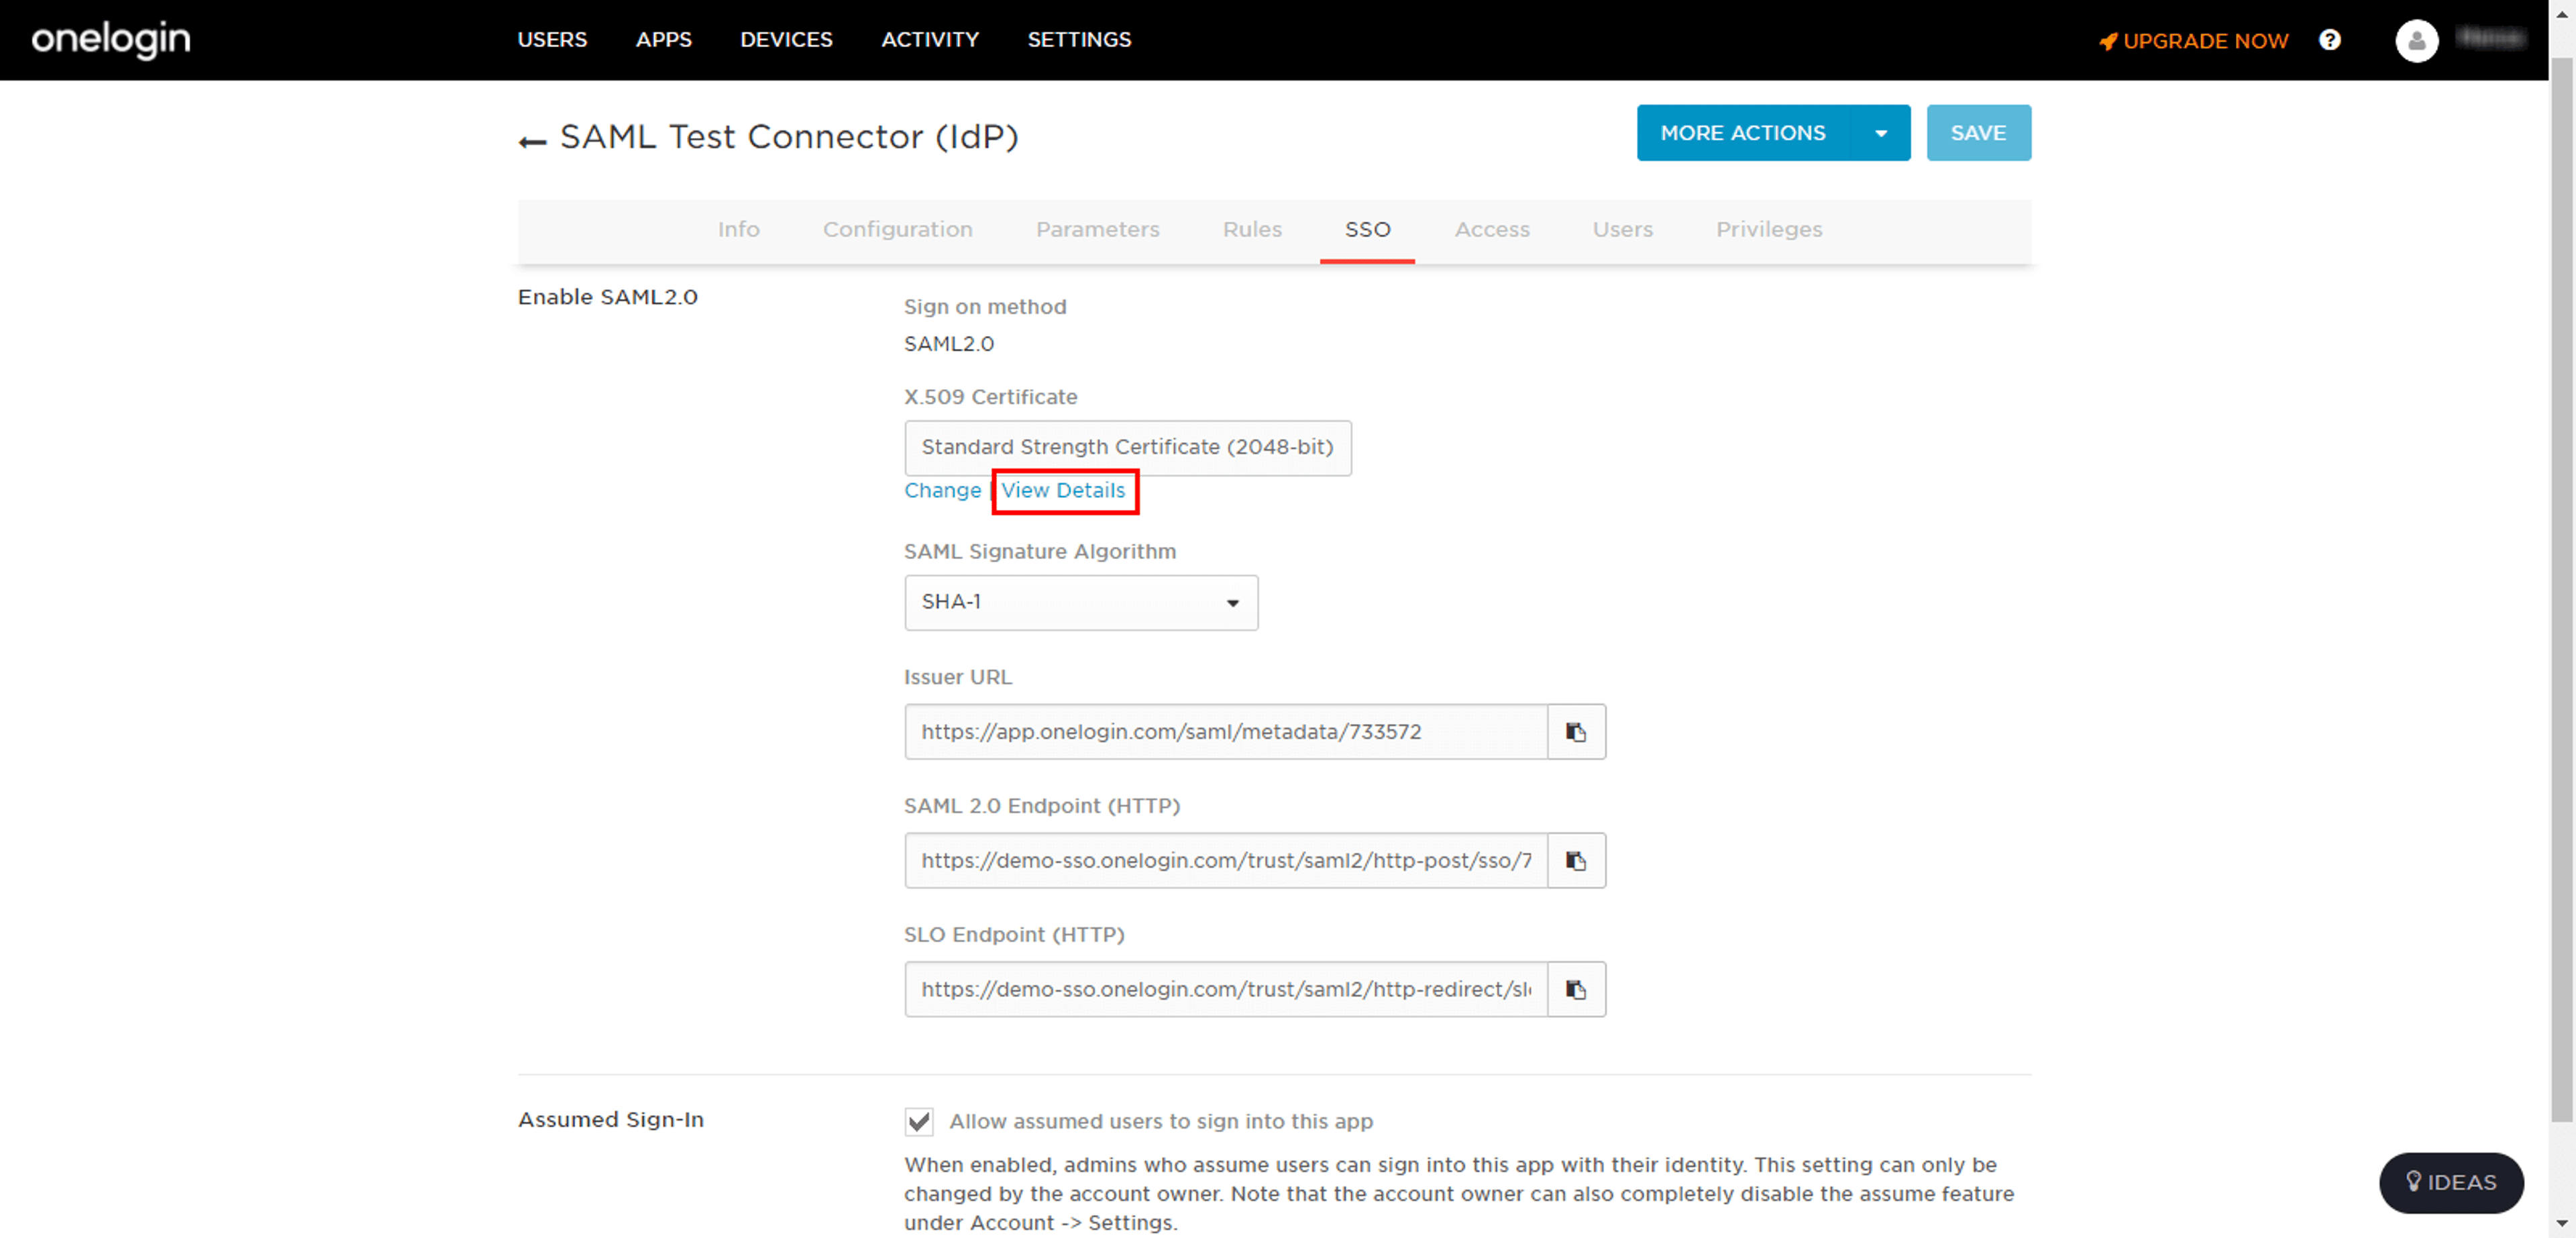Click the SAML 2.0 Endpoint field
This screenshot has height=1238, width=2576.
coord(1226,860)
